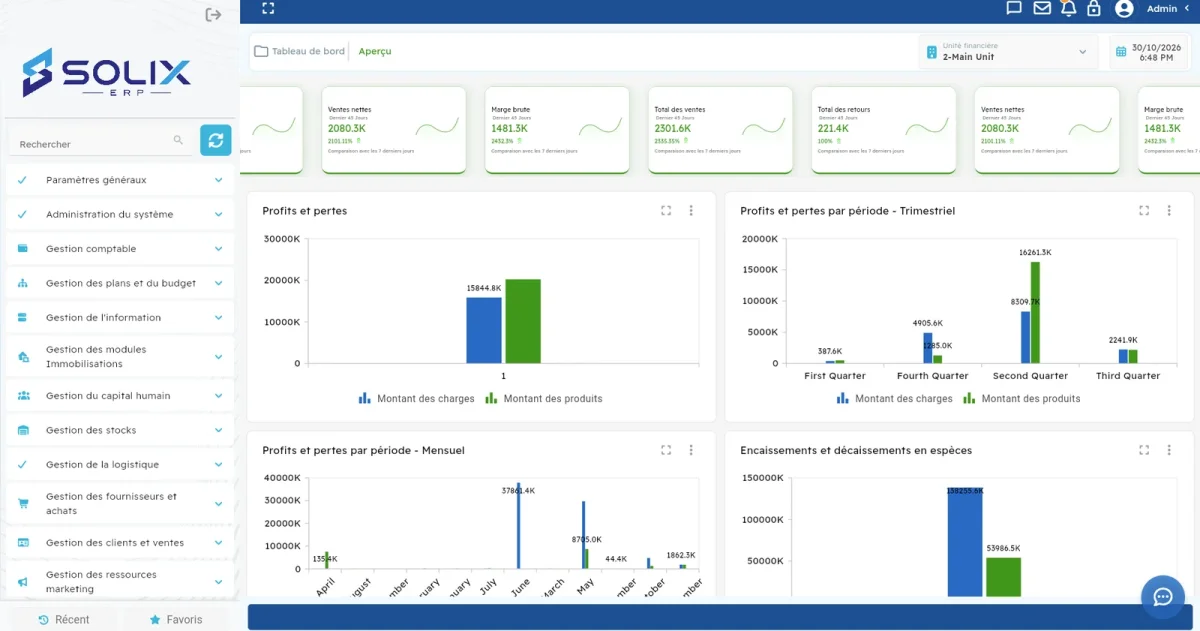Click the logout icon above the Solix logo

(x=213, y=14)
